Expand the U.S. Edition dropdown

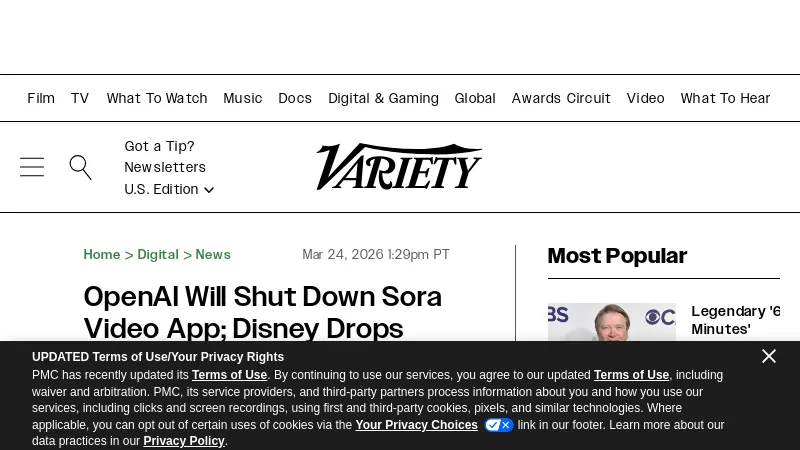coord(168,190)
